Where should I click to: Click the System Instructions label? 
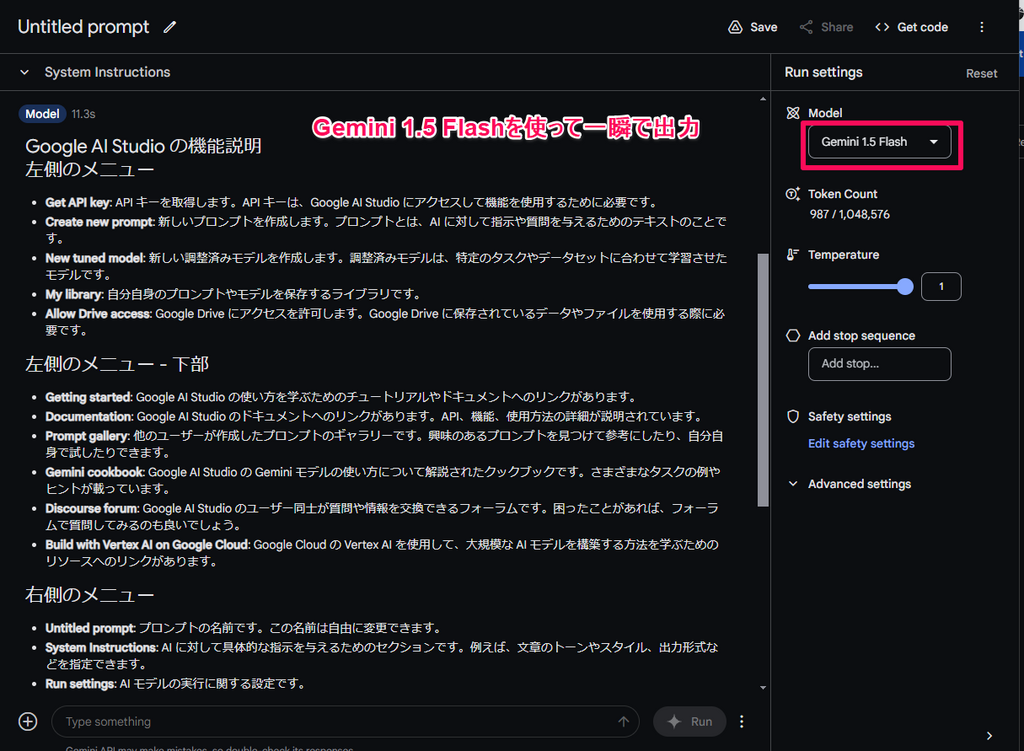pos(107,72)
